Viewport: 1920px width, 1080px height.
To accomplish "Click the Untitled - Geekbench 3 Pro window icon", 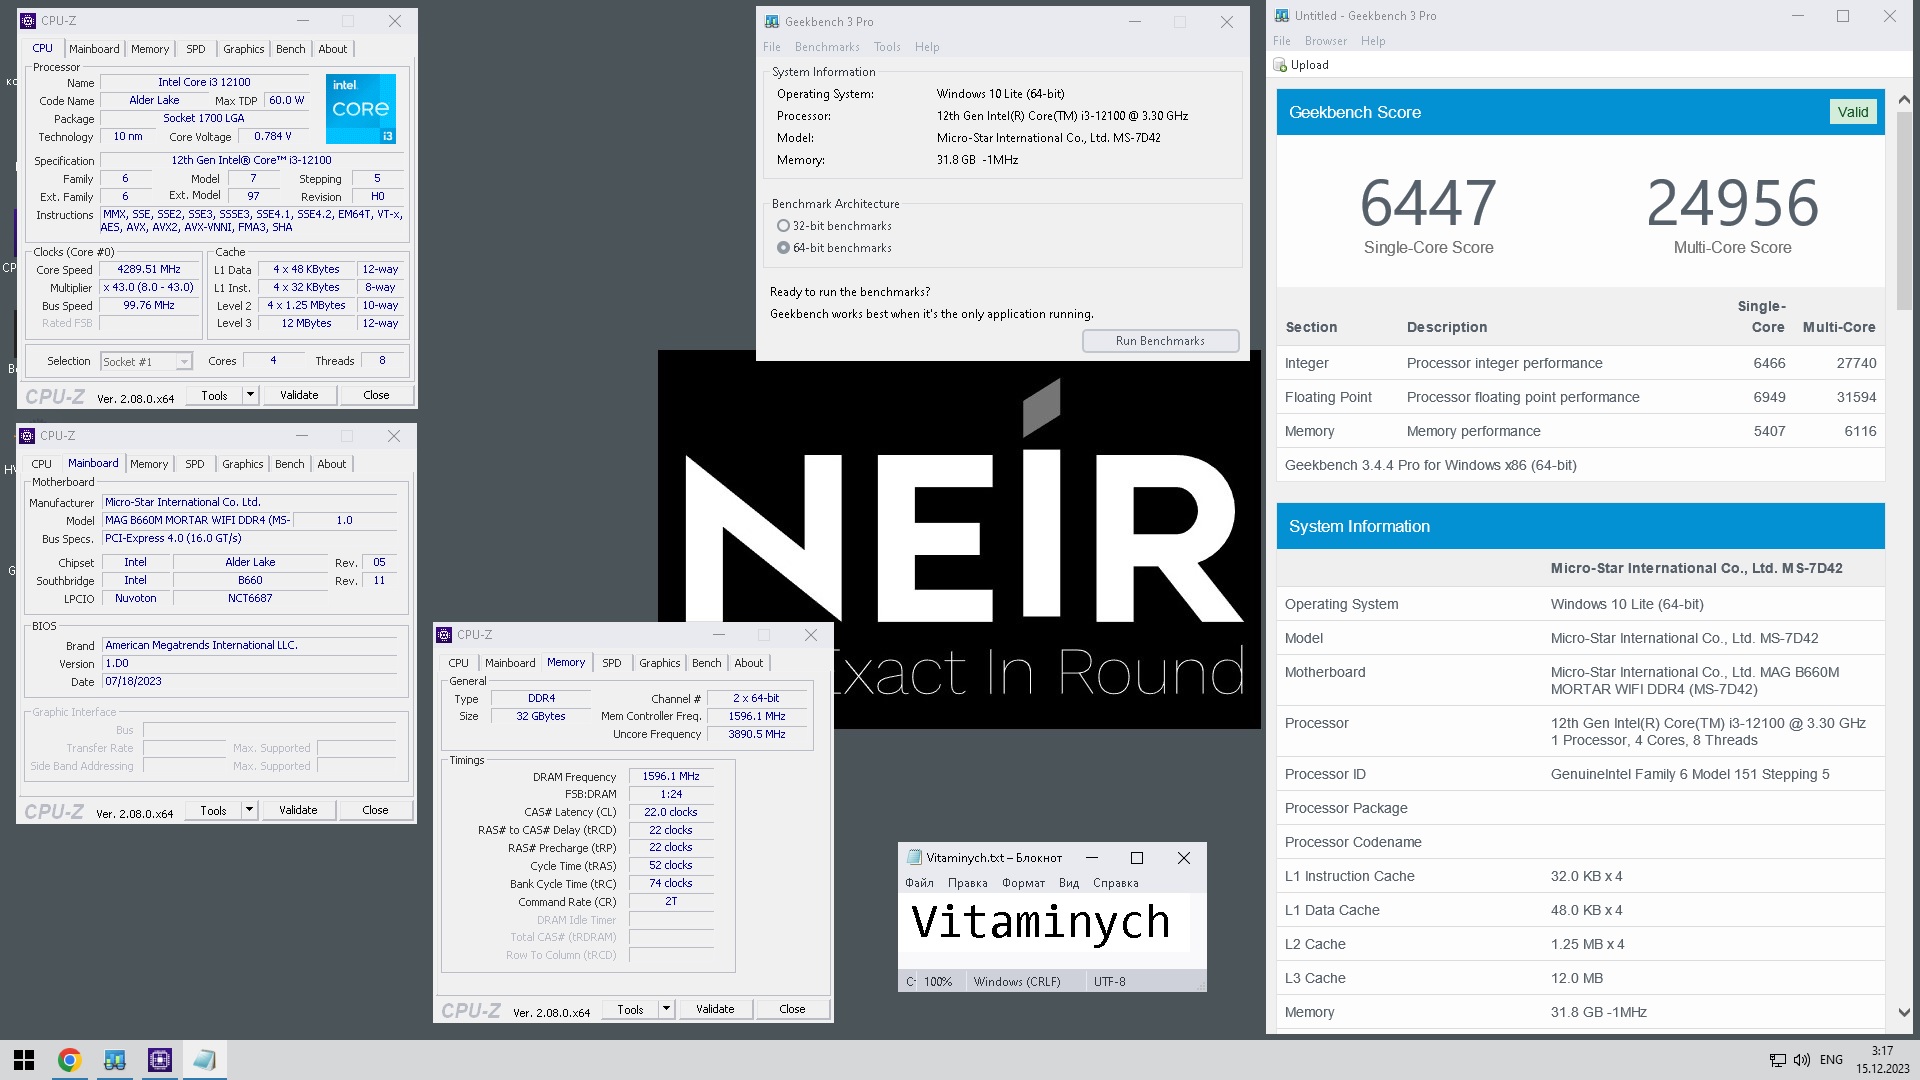I will [x=1282, y=16].
